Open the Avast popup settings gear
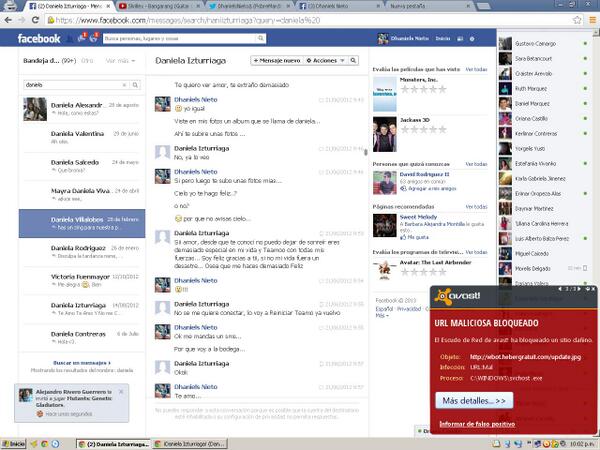Viewport: 600px width, 450px height. (587, 289)
